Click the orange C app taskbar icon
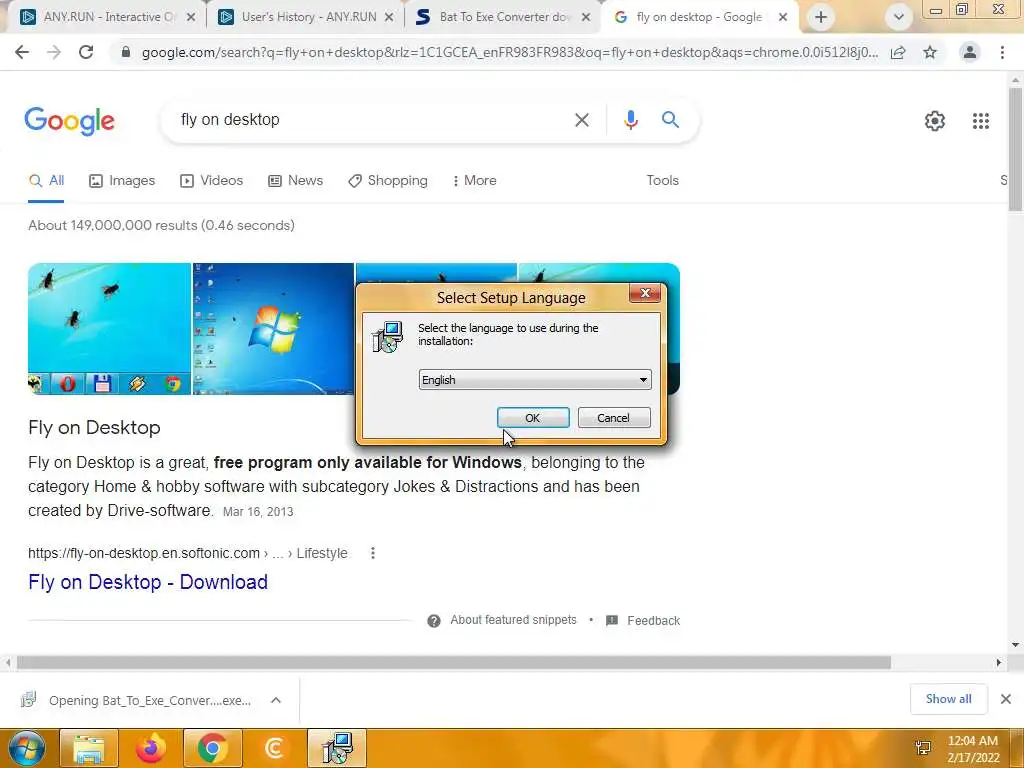 point(274,748)
